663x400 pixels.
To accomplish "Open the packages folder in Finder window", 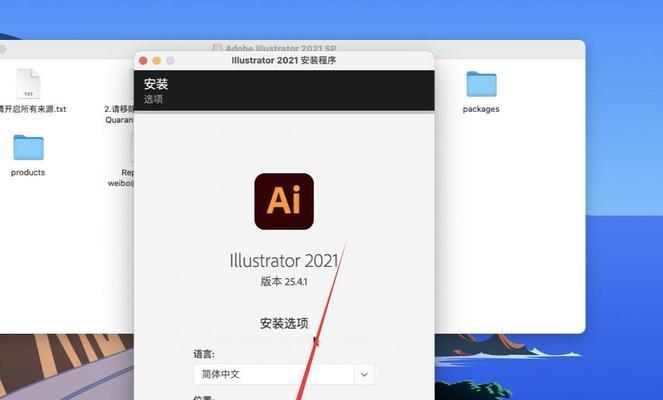I will [481, 84].
